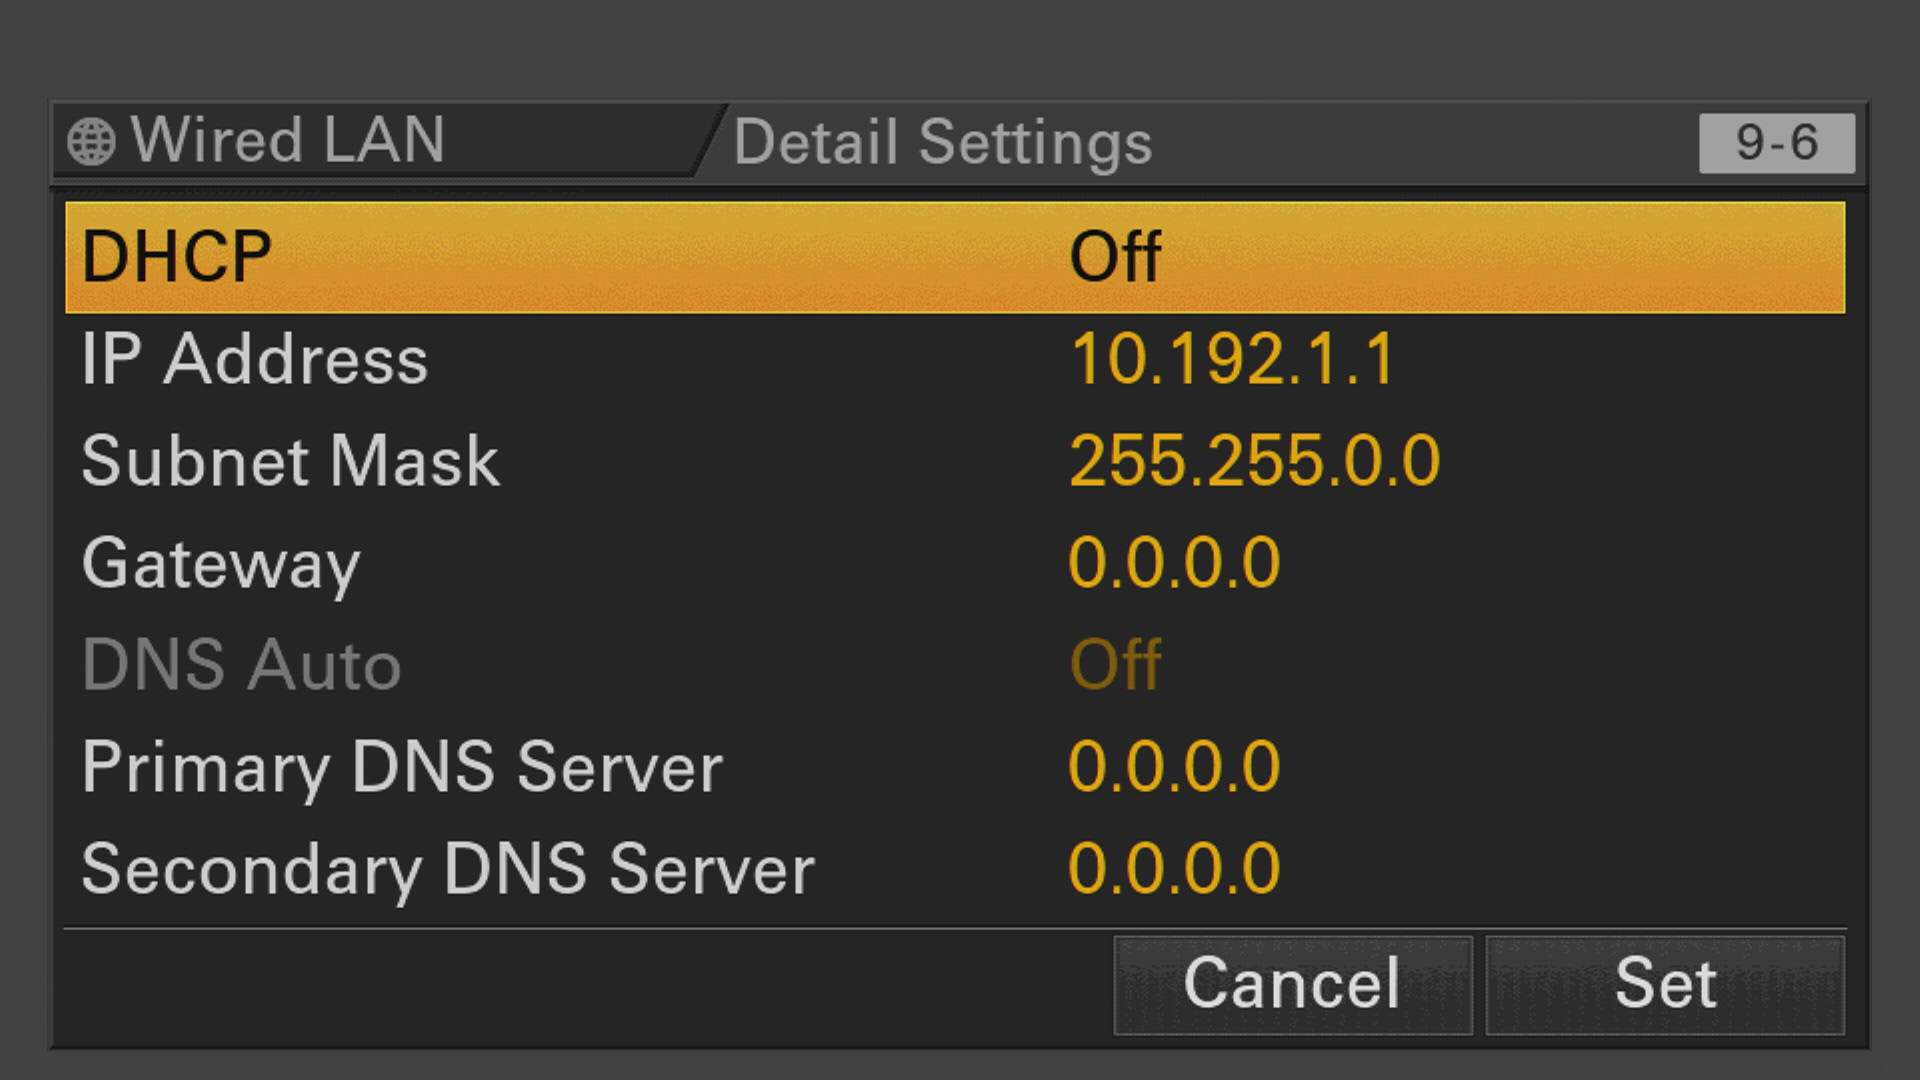Edit the Primary DNS Server address

click(1174, 767)
